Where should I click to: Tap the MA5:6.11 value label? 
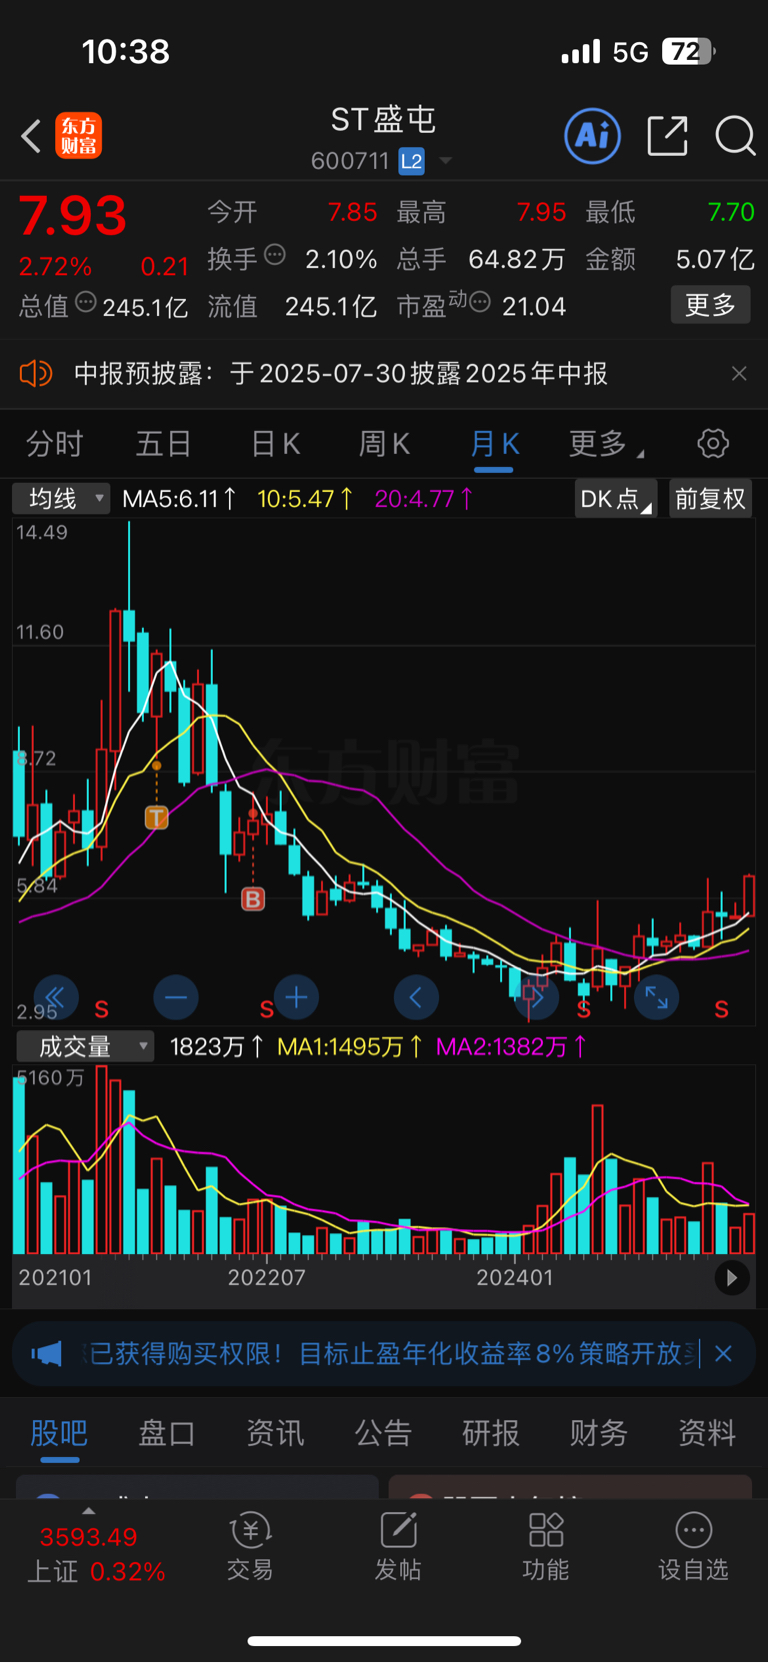179,498
